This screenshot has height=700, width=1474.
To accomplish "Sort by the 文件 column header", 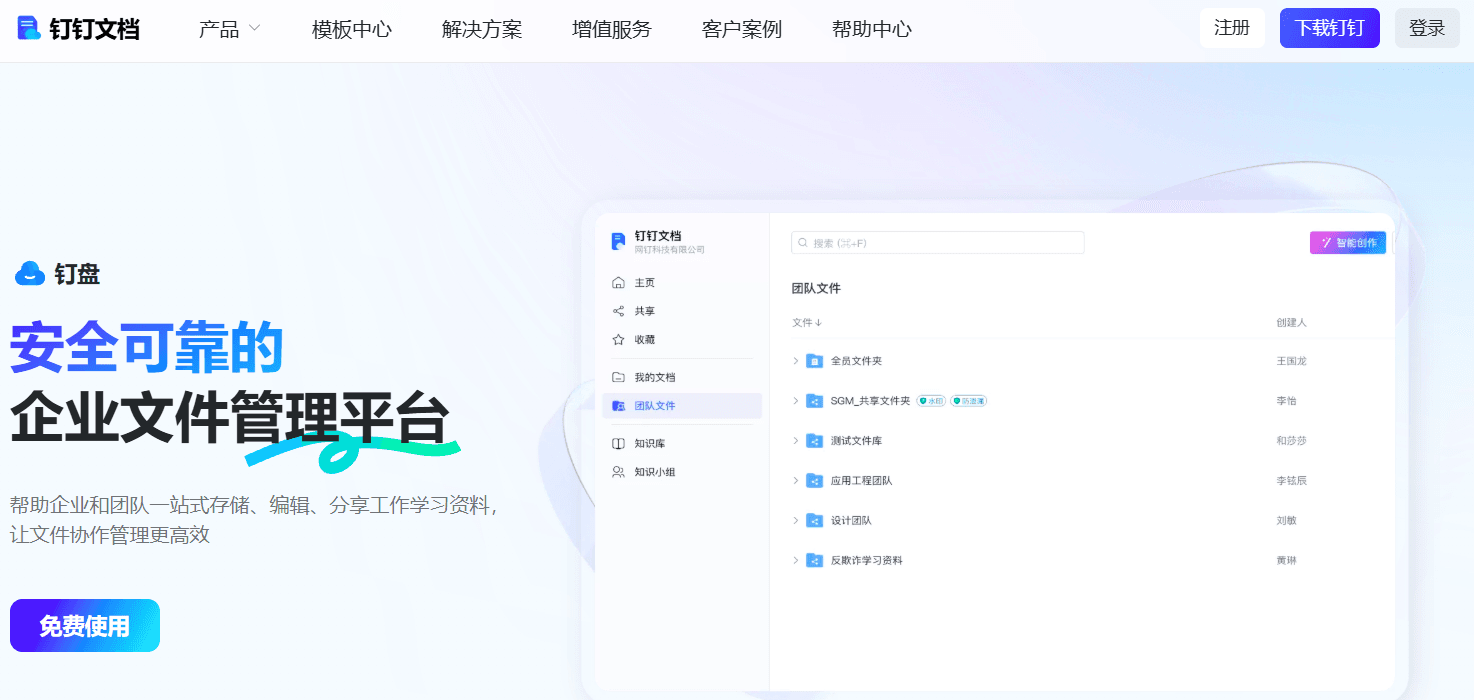I will [807, 323].
